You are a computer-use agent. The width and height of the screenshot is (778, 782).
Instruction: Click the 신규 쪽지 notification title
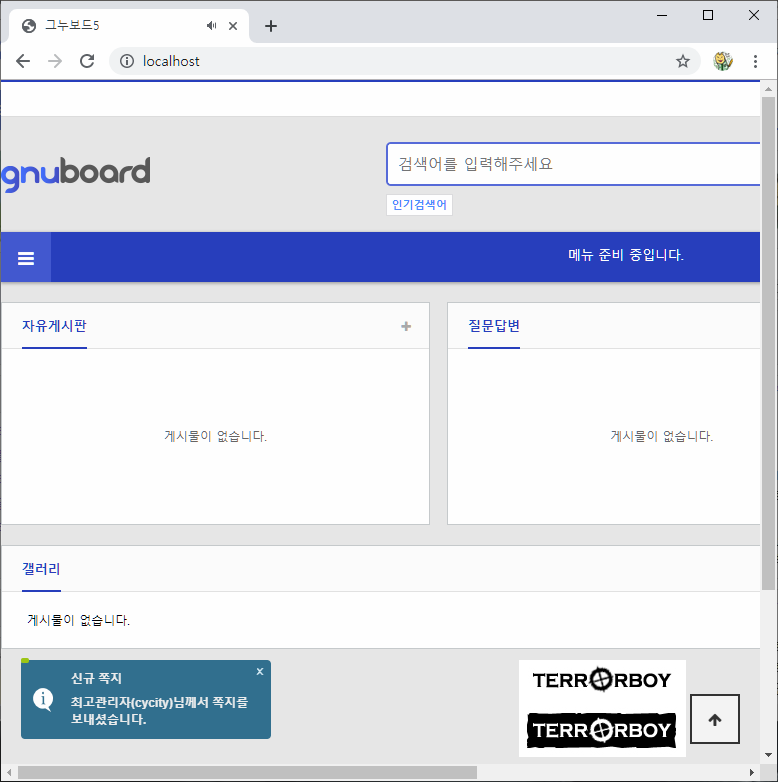96,678
